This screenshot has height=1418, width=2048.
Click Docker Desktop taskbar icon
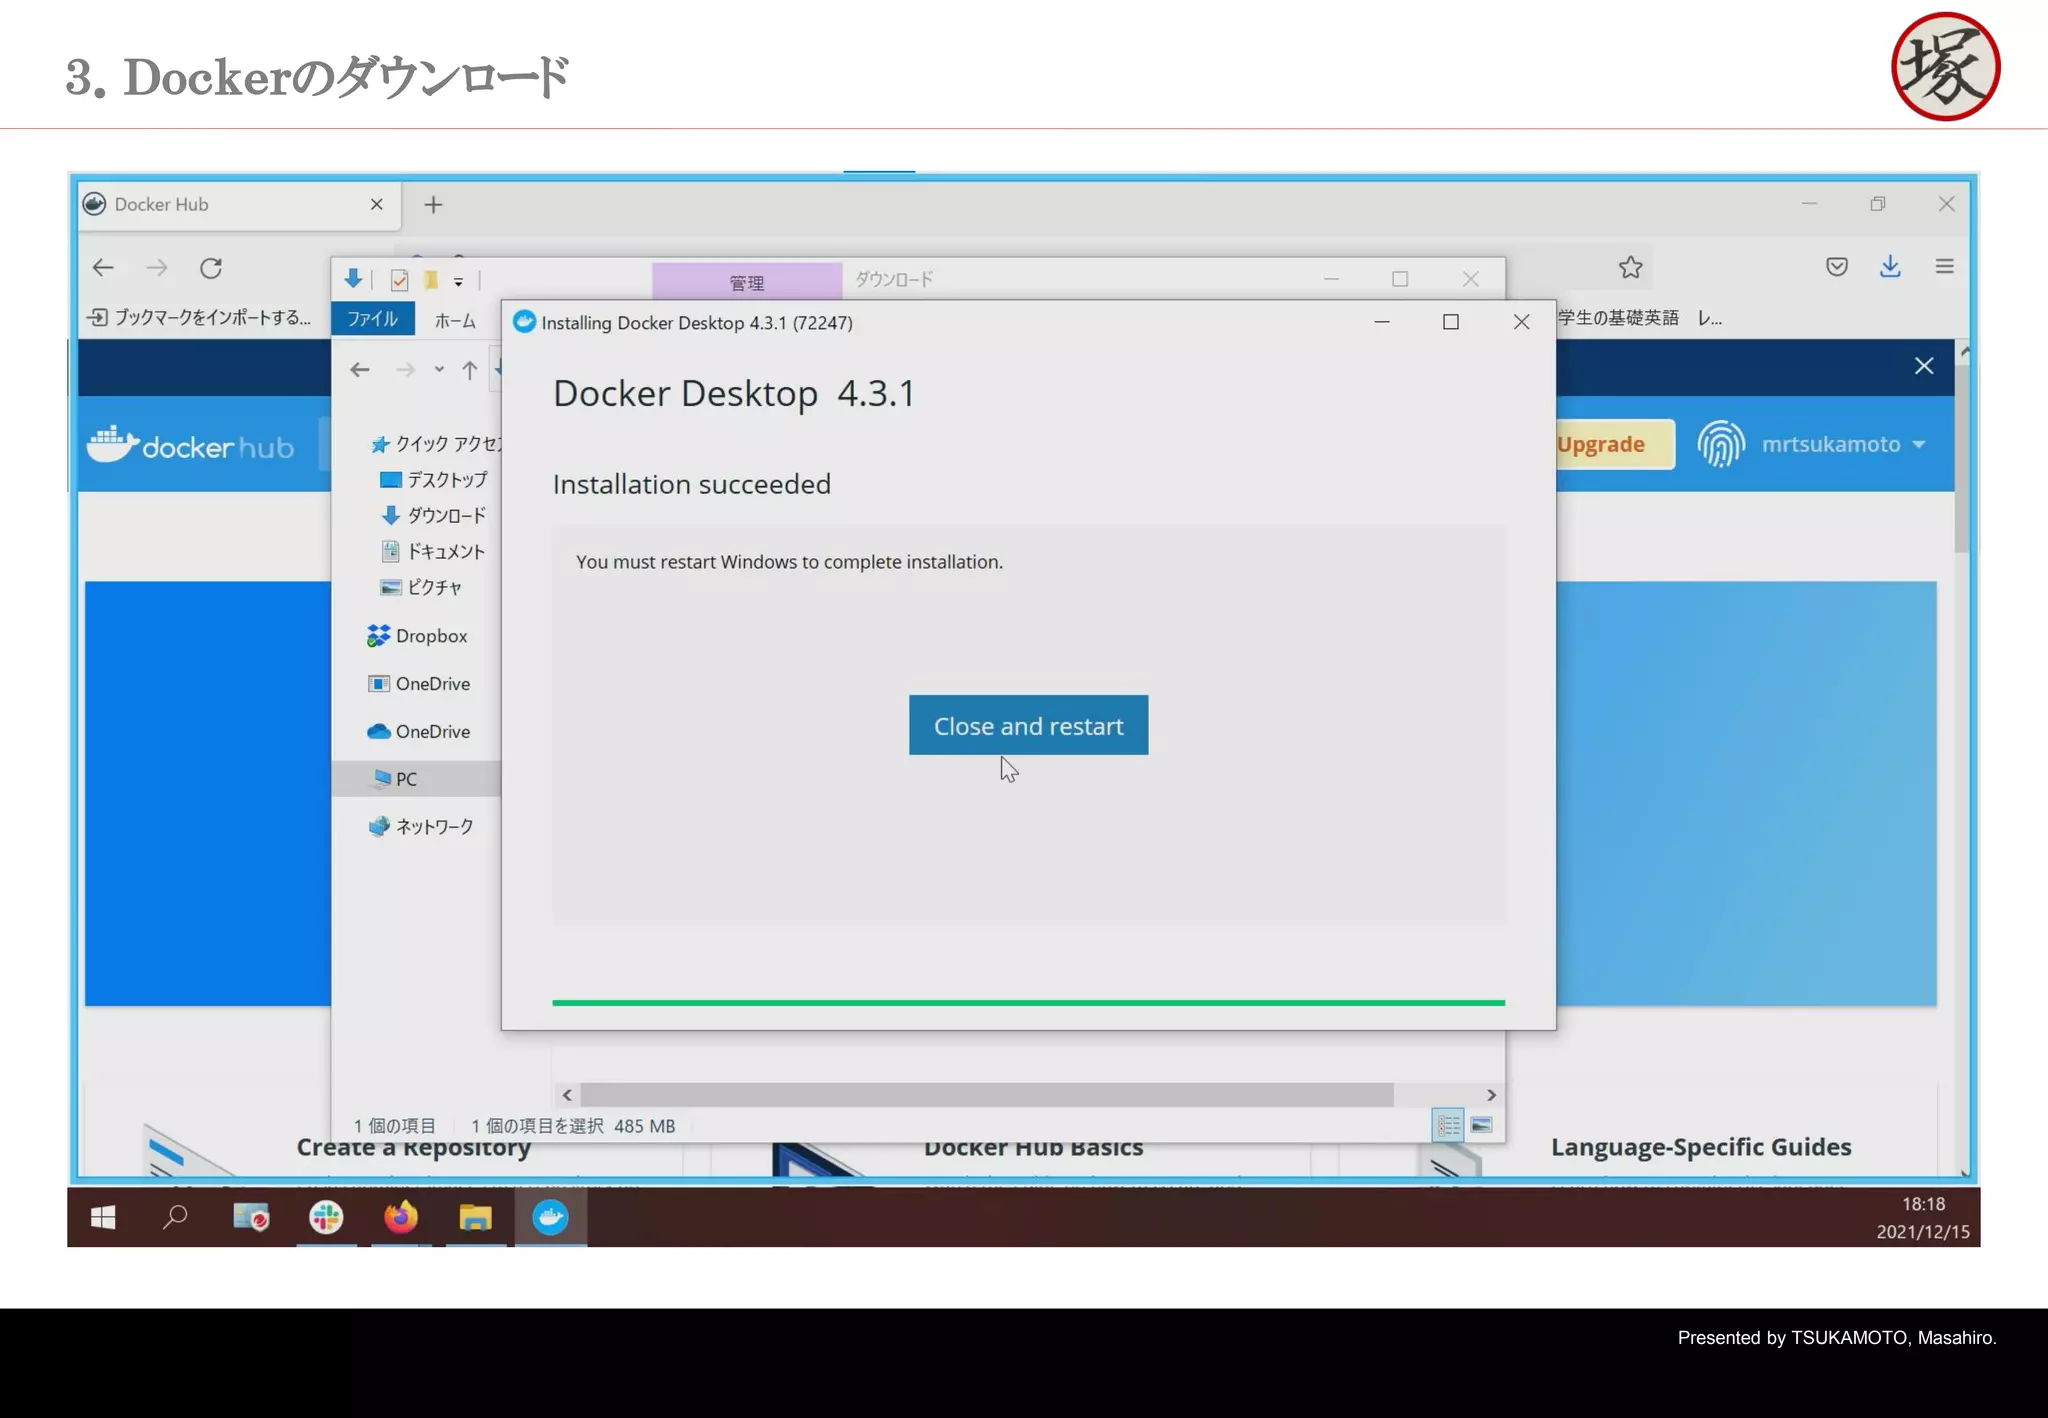(x=550, y=1217)
